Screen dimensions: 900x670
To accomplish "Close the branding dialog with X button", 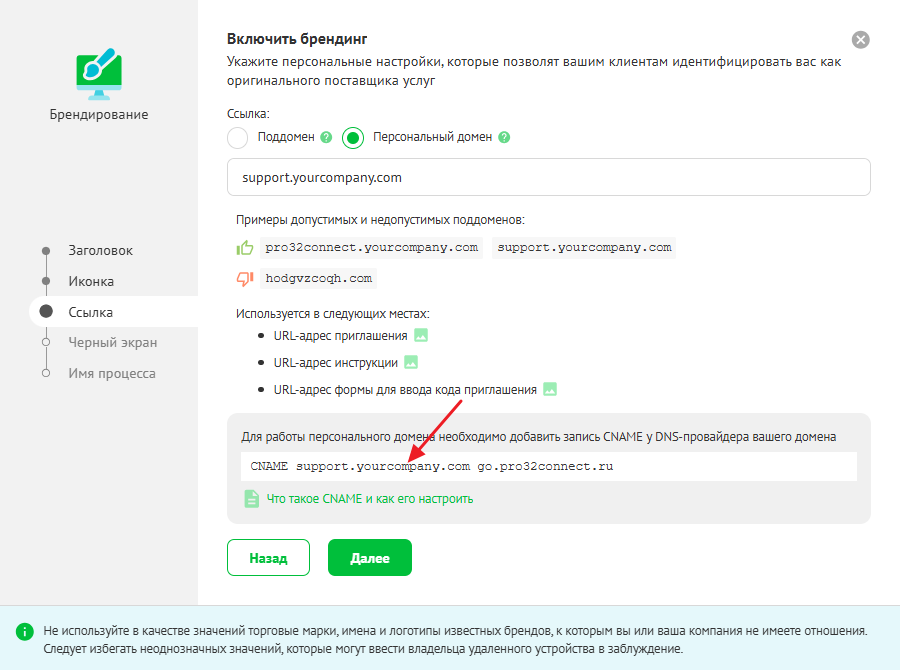I will coord(860,40).
